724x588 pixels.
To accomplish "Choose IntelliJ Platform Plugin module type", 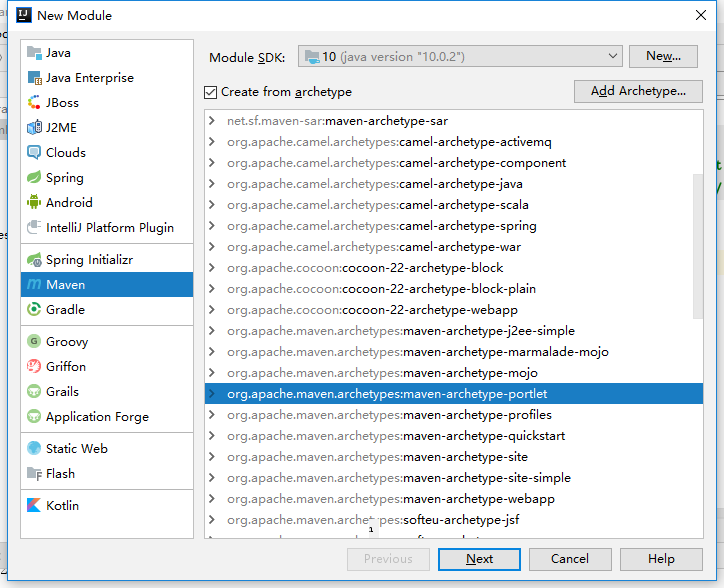I will [109, 228].
